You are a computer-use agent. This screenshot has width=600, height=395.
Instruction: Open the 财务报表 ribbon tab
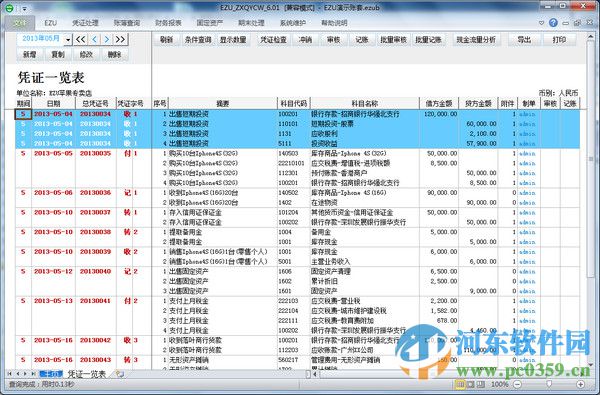(168, 23)
